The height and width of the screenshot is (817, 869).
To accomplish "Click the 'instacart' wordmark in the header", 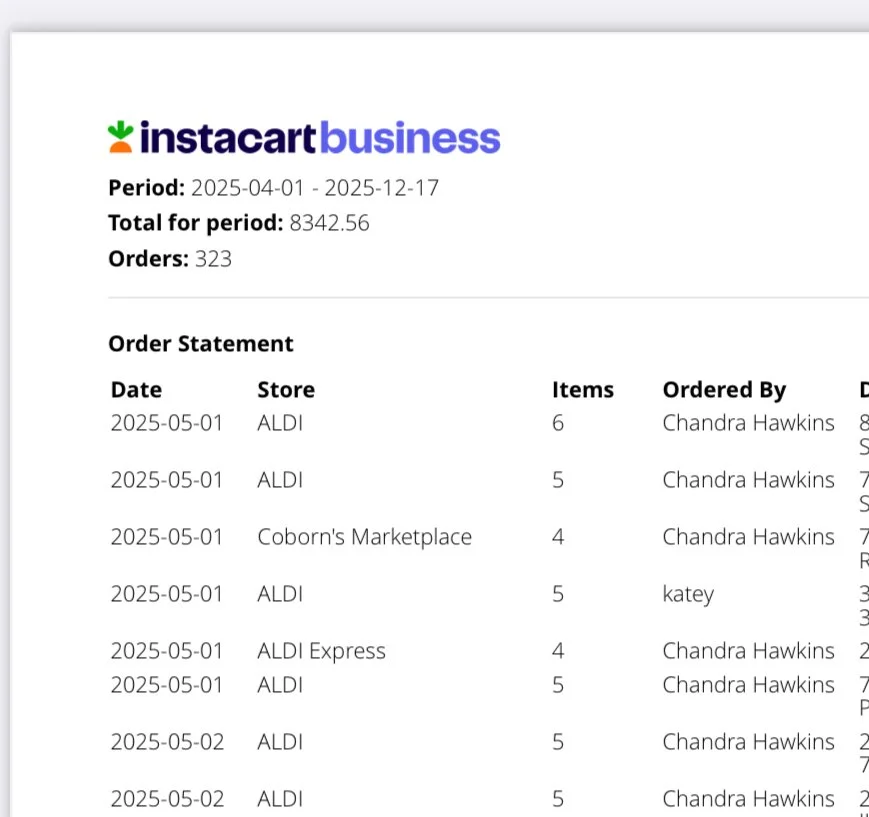I will 228,137.
